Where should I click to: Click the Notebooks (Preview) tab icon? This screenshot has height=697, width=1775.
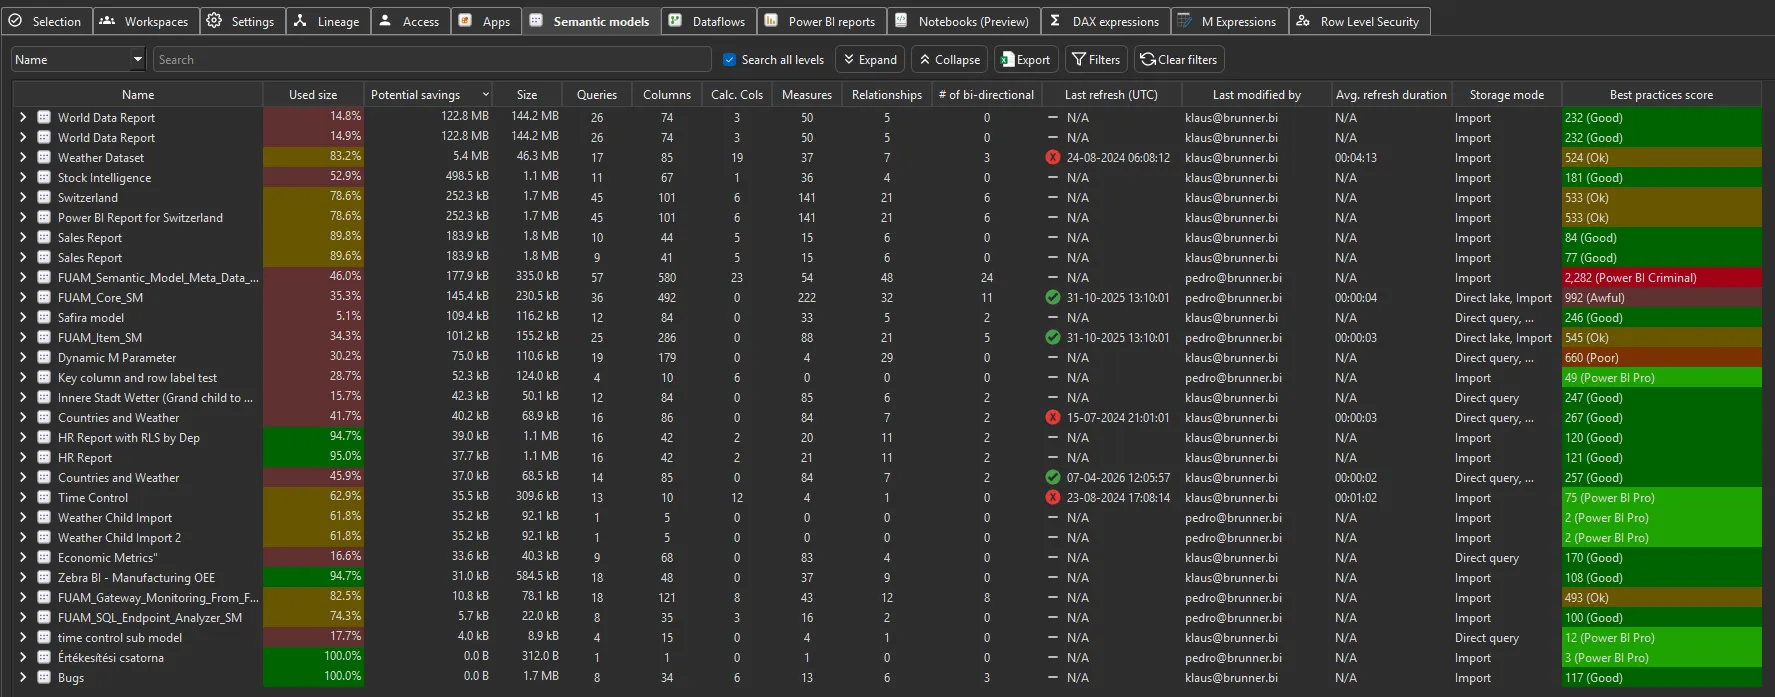pos(901,20)
